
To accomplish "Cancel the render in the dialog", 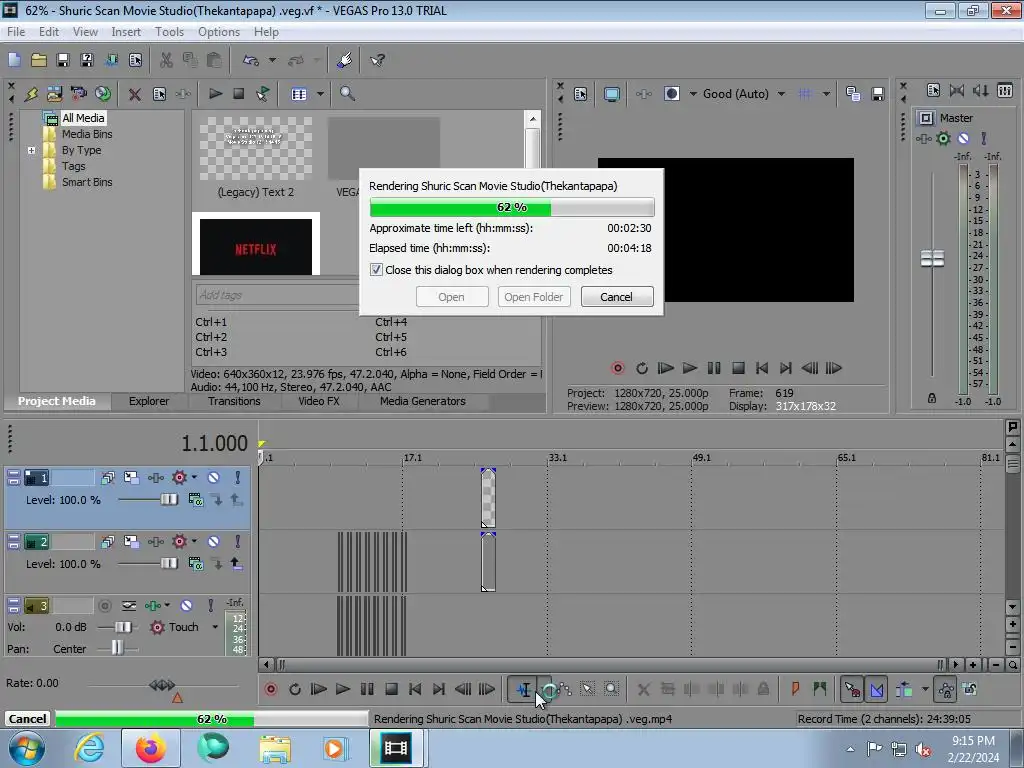I will (x=616, y=297).
